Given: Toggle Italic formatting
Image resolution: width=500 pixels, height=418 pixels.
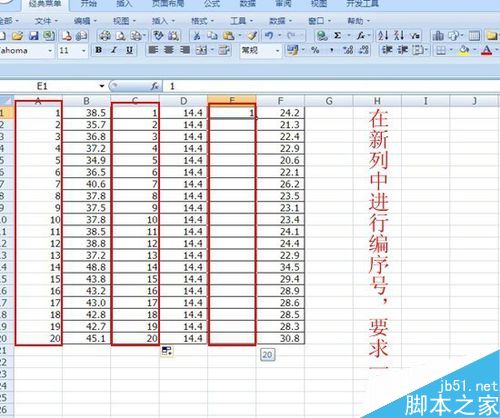Looking at the screenshot, I should [114, 50].
